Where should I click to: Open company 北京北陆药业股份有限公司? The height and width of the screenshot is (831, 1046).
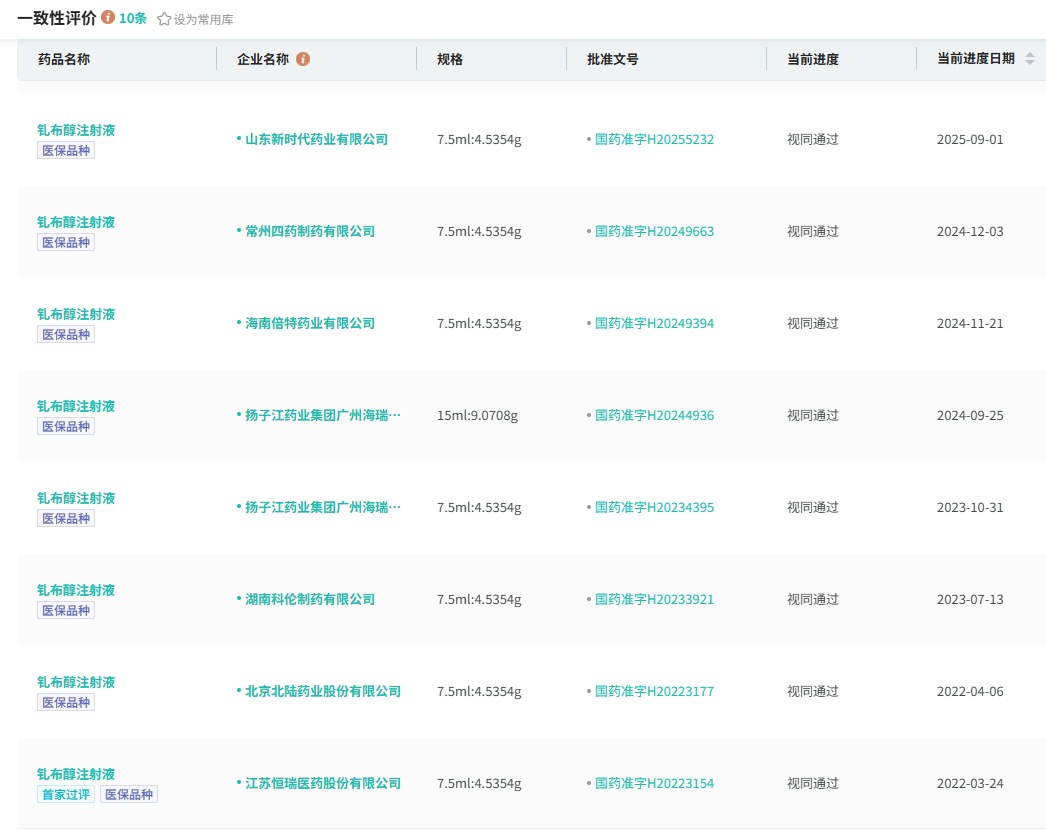[x=323, y=691]
